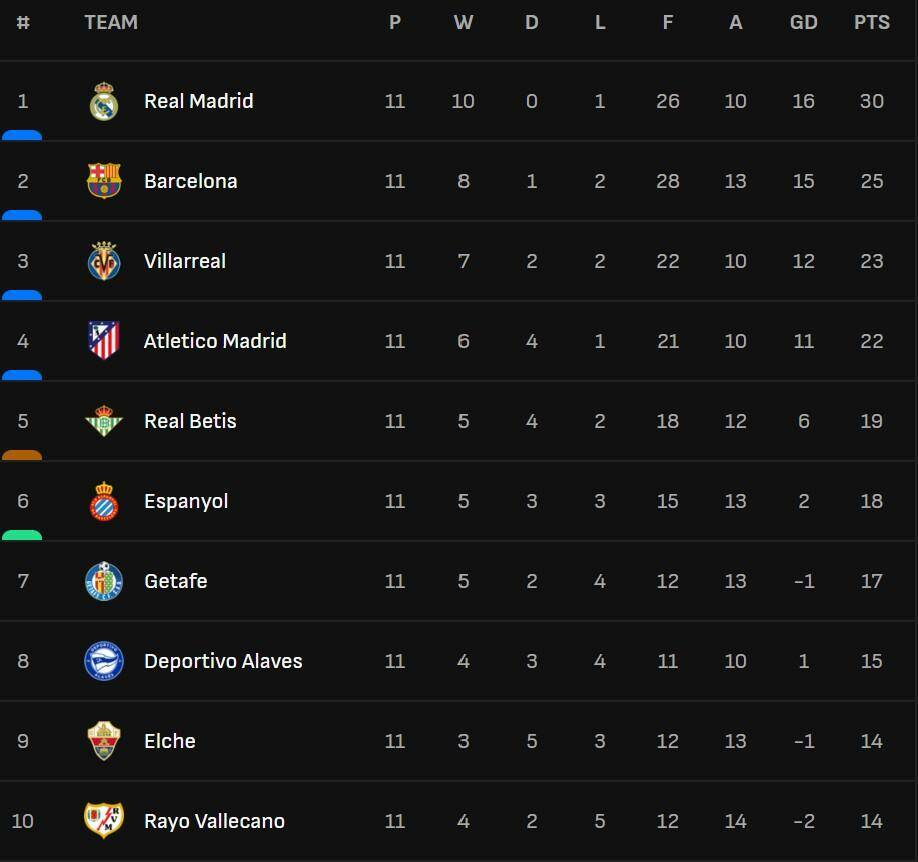The height and width of the screenshot is (862, 918).
Task: Click the Espanyol club crest
Action: 104,501
